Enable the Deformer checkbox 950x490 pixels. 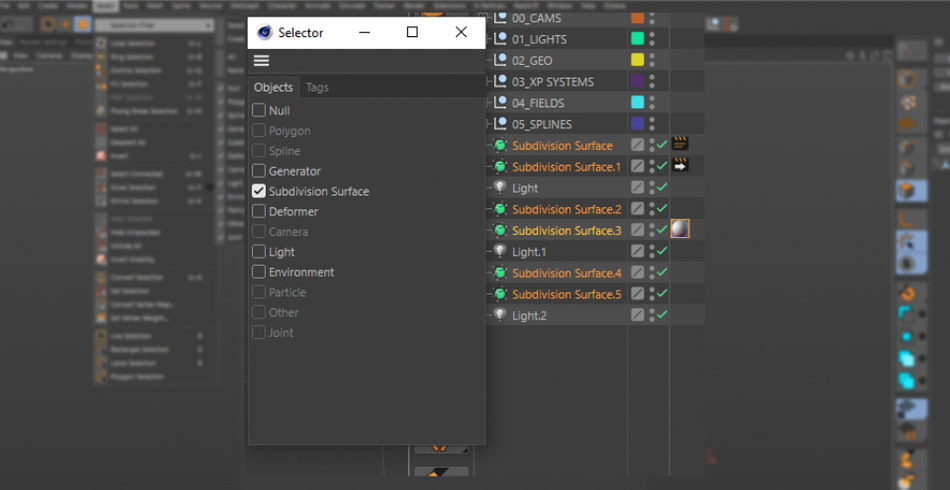pyautogui.click(x=259, y=211)
